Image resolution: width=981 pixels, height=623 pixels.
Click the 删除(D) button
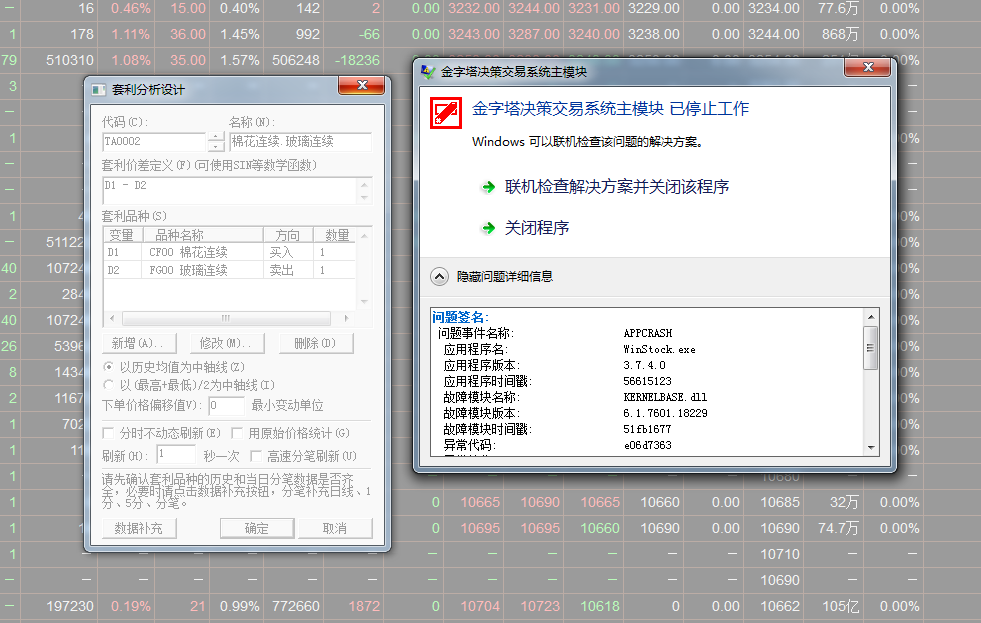pyautogui.click(x=316, y=343)
